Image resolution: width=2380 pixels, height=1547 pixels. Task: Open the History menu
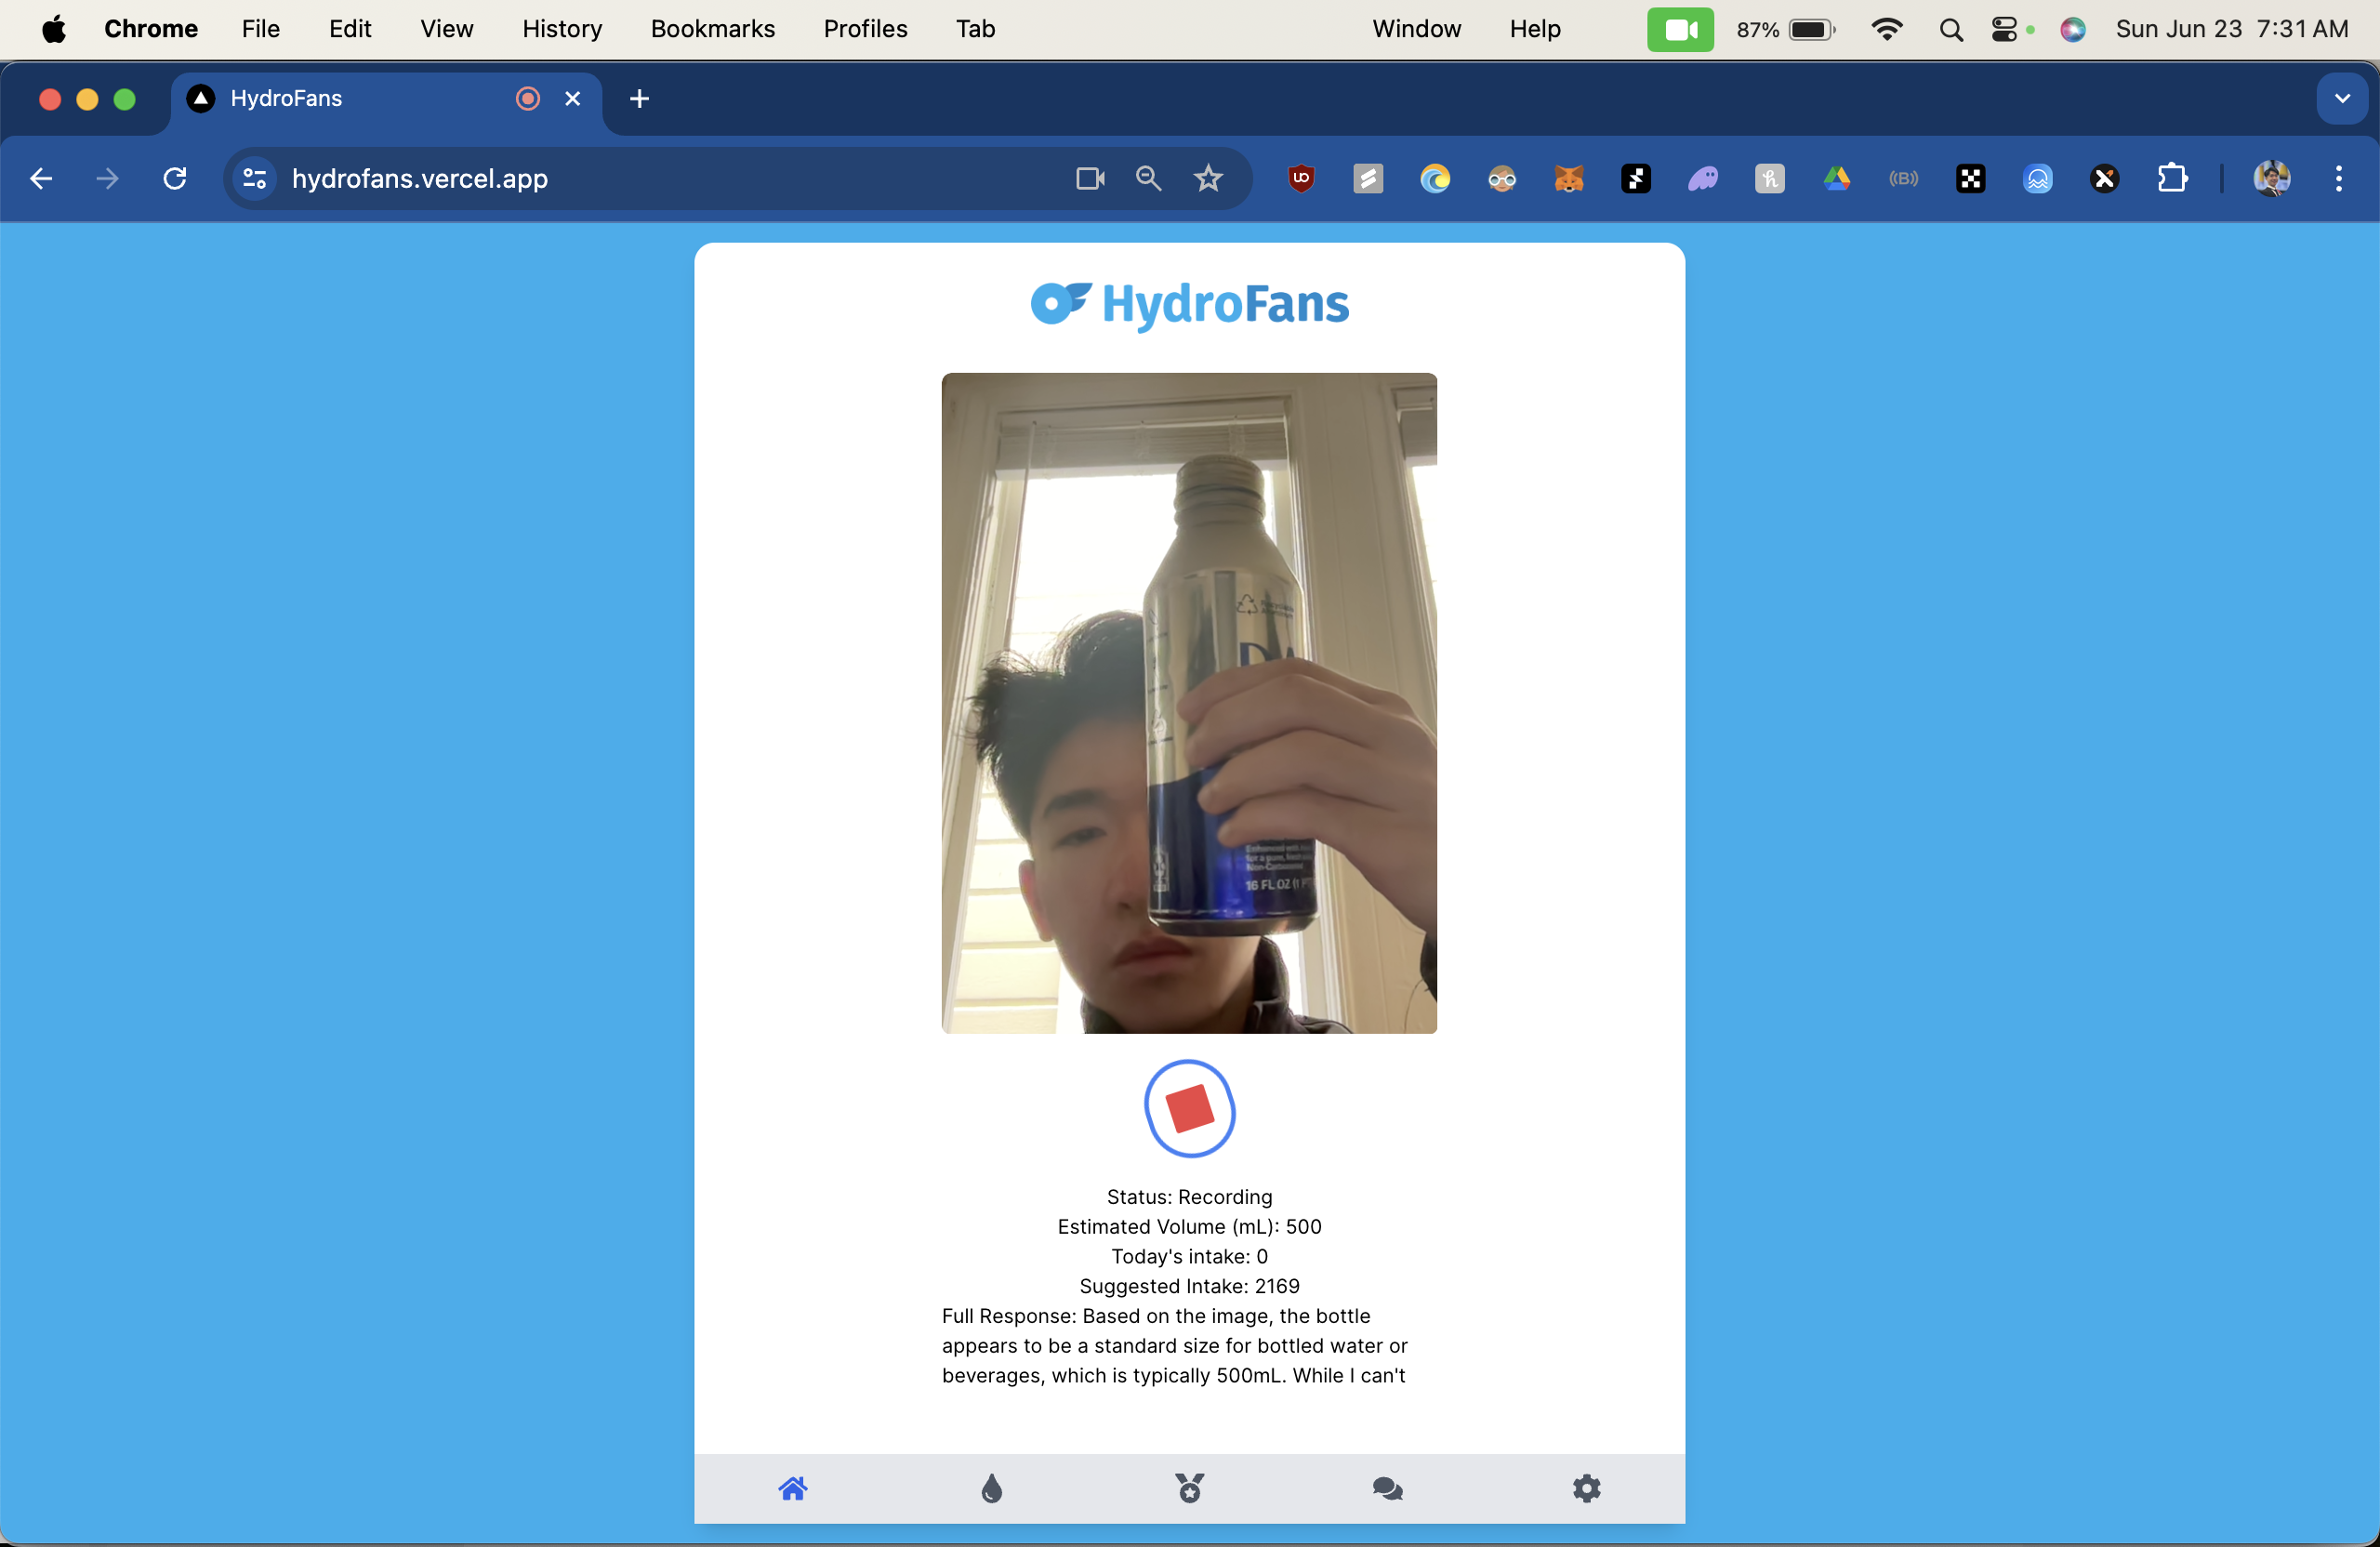pos(561,29)
